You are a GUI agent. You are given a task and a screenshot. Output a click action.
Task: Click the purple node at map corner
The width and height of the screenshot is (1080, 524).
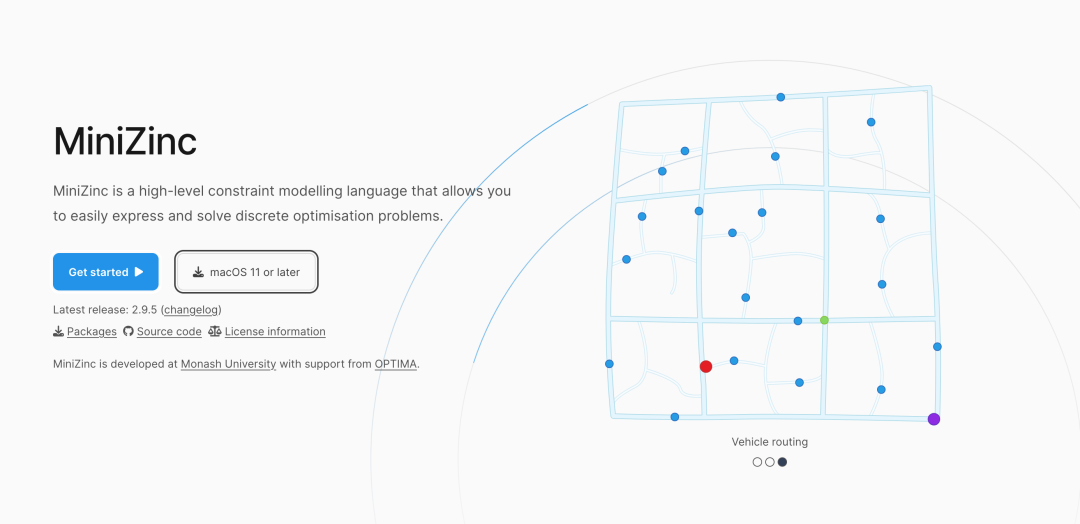pos(934,419)
